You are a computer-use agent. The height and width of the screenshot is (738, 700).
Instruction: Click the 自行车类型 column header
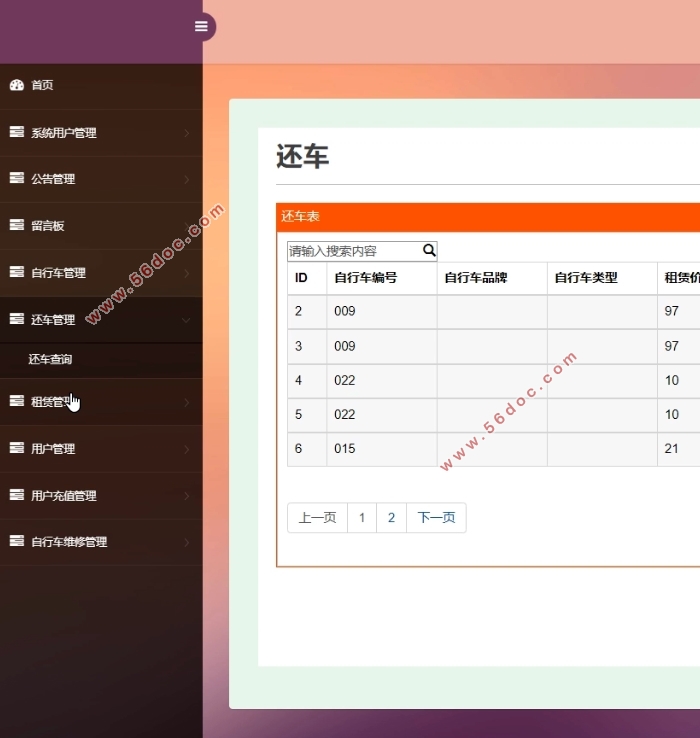[586, 278]
